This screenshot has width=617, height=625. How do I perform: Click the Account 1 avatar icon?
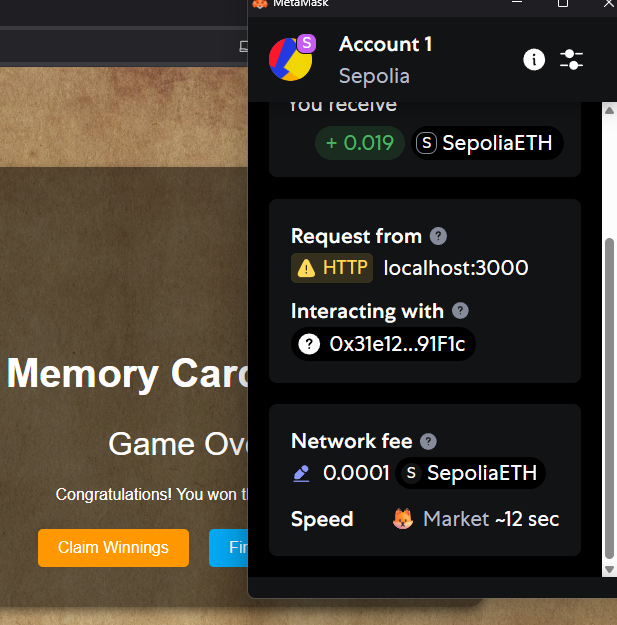pyautogui.click(x=291, y=59)
